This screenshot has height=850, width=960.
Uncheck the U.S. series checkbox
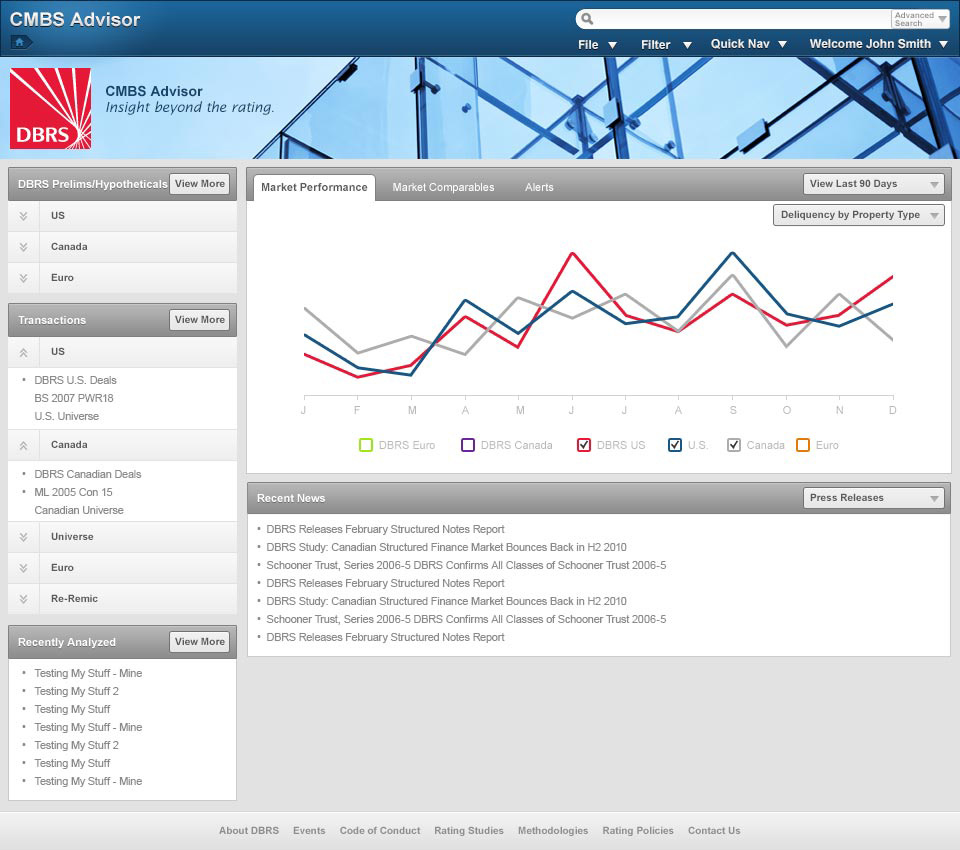(675, 445)
